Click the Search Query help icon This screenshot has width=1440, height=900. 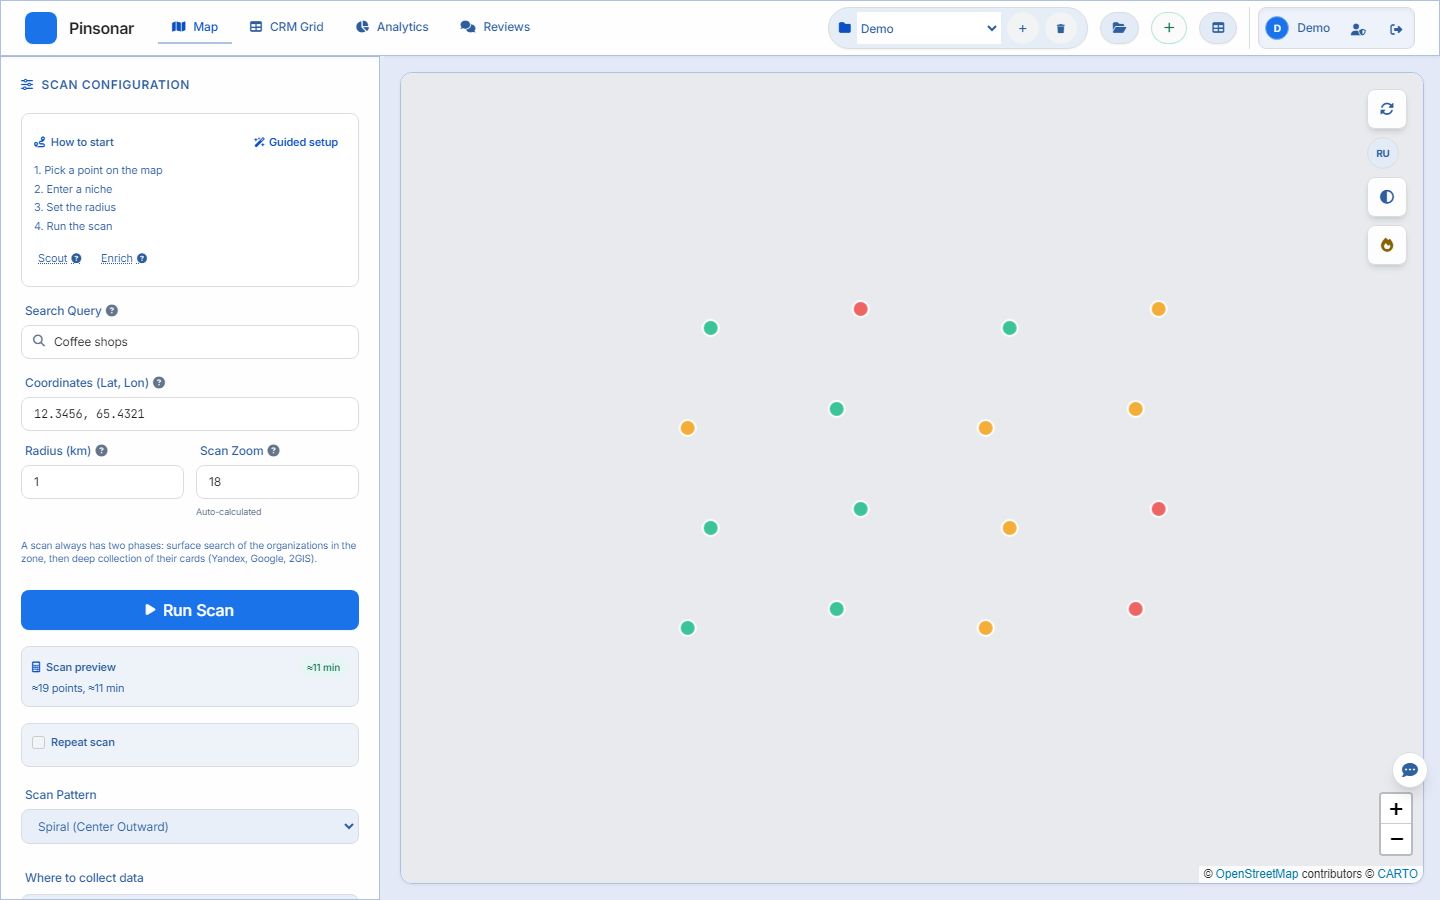pos(112,311)
